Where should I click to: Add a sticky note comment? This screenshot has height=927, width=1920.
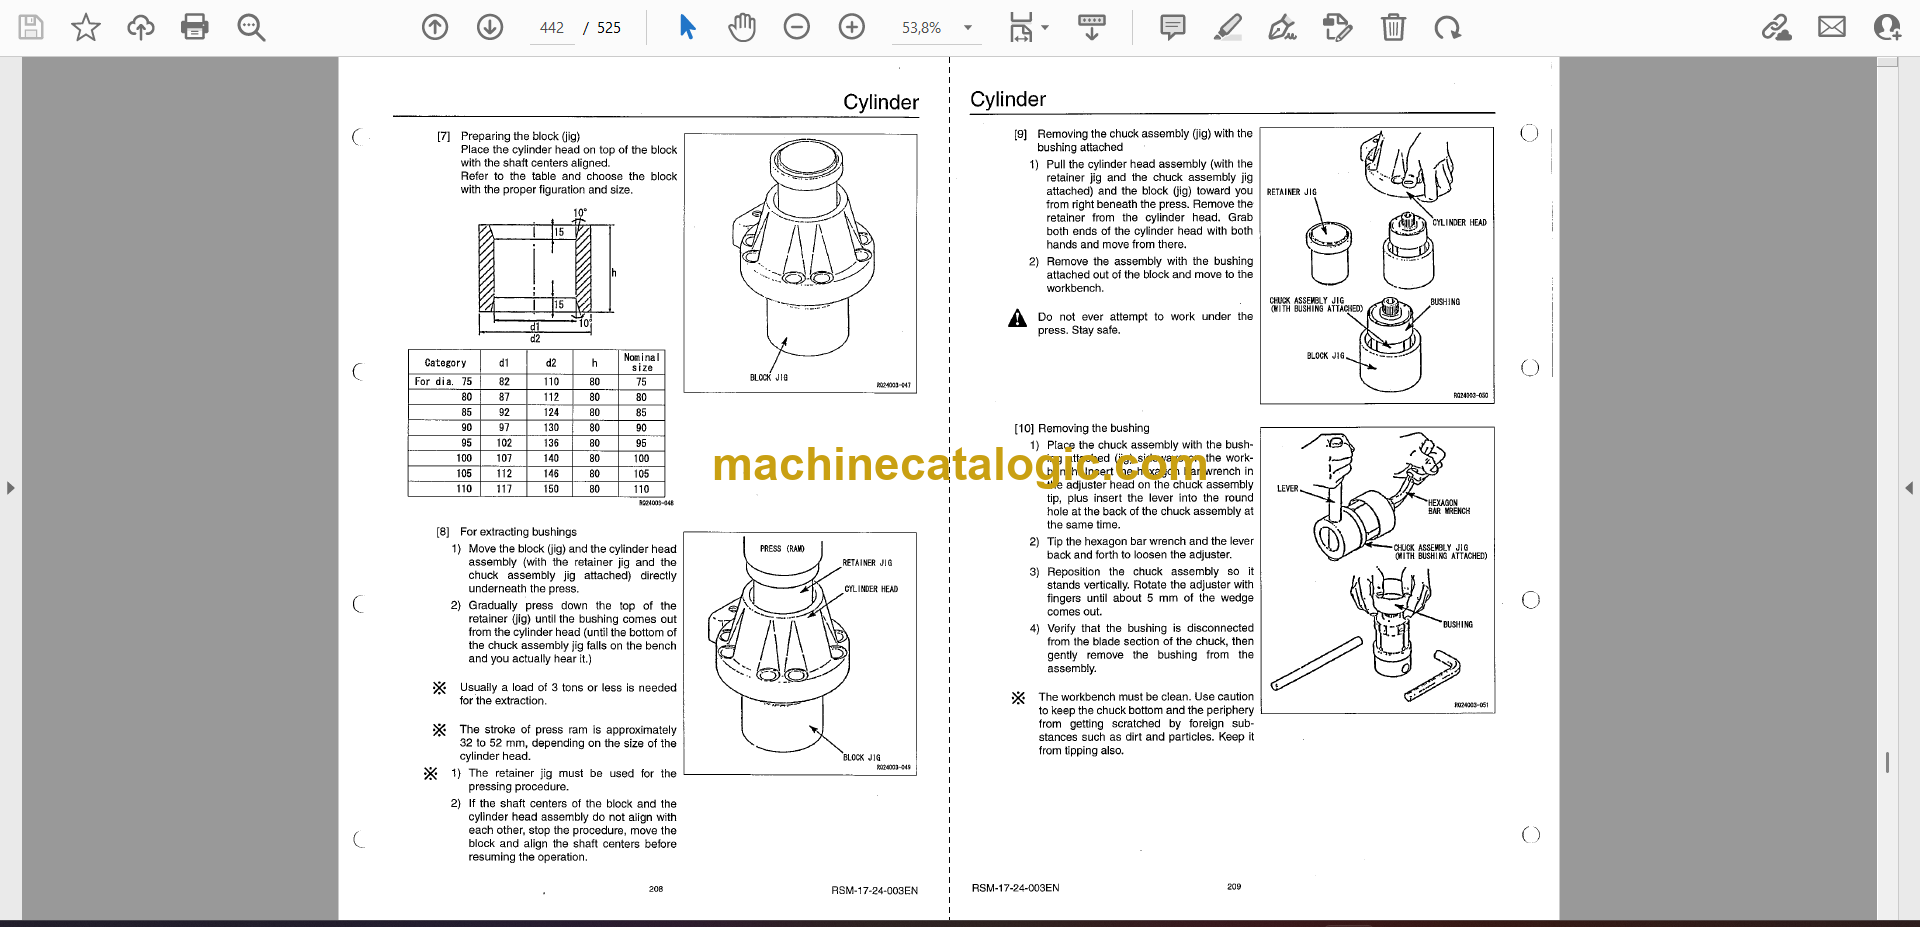tap(1173, 27)
